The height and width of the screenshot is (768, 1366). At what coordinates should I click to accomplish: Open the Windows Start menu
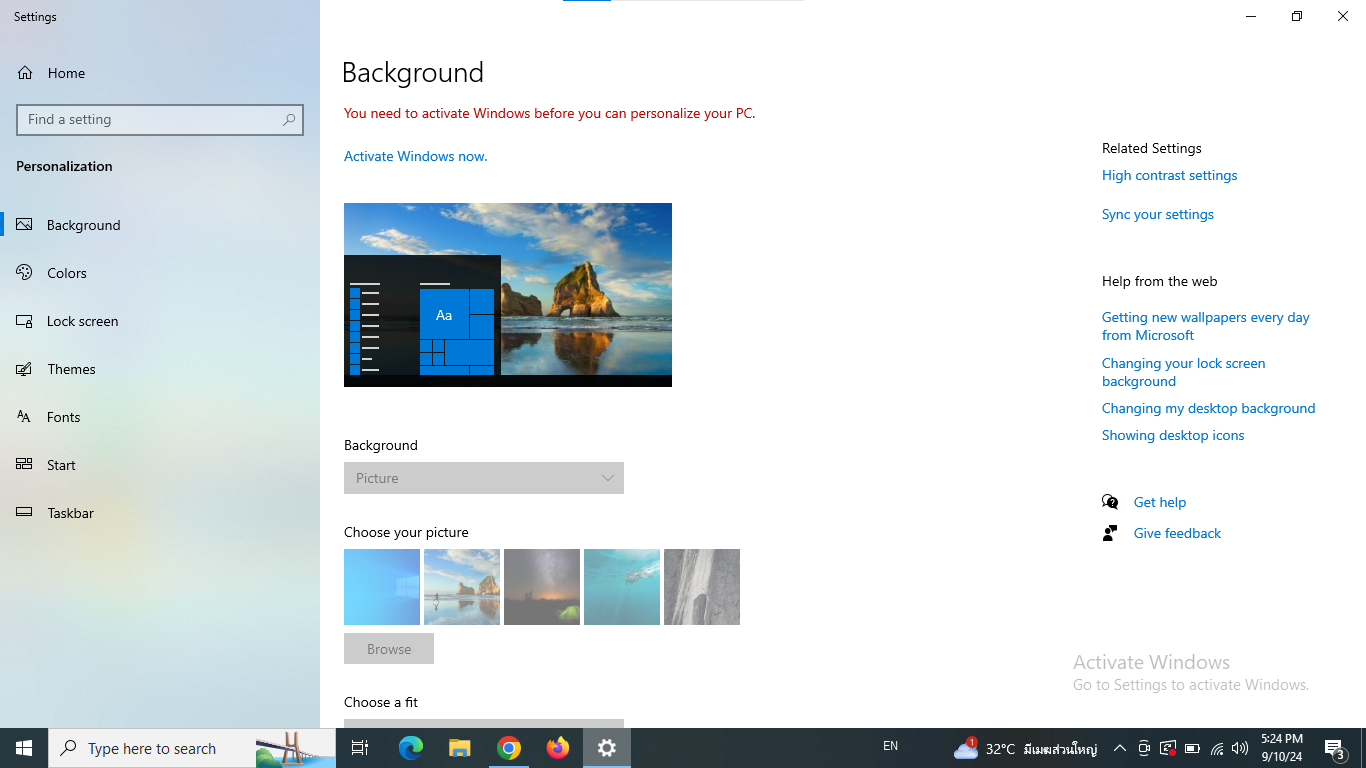(24, 748)
